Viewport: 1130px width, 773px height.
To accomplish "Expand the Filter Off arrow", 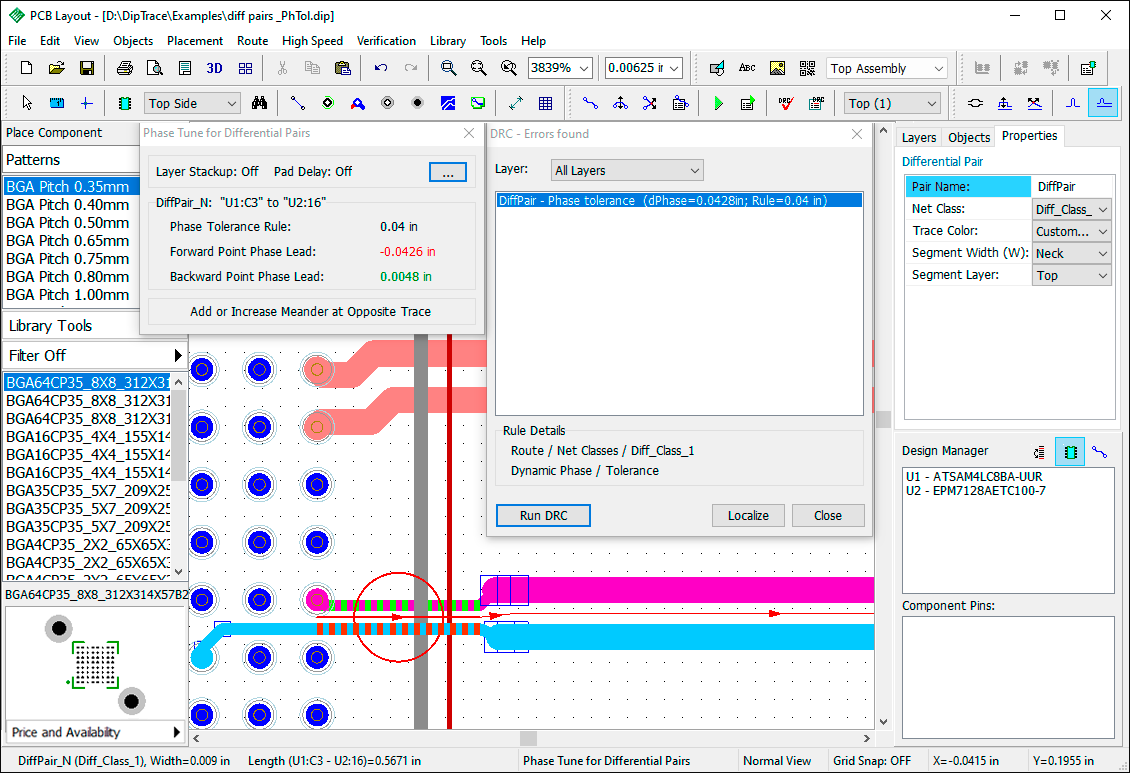I will click(x=177, y=355).
